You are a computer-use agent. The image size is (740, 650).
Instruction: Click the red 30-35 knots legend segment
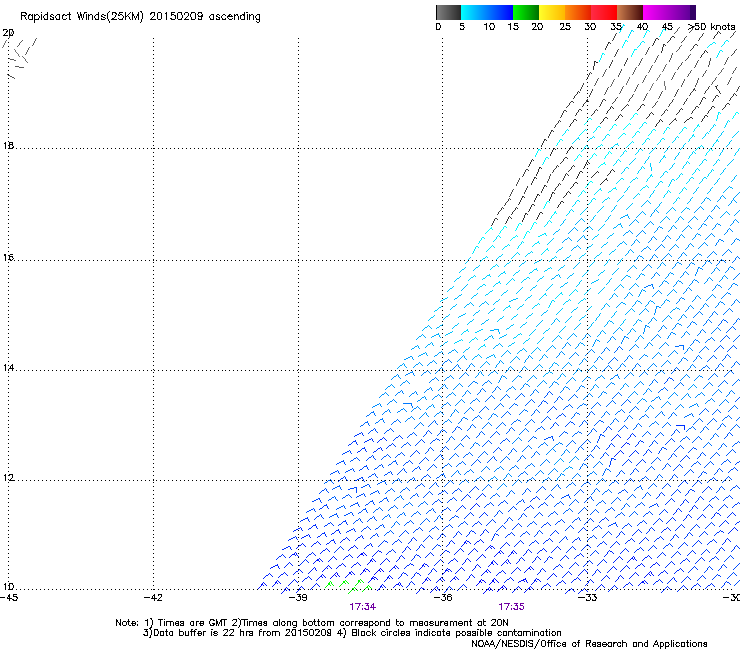tap(604, 12)
